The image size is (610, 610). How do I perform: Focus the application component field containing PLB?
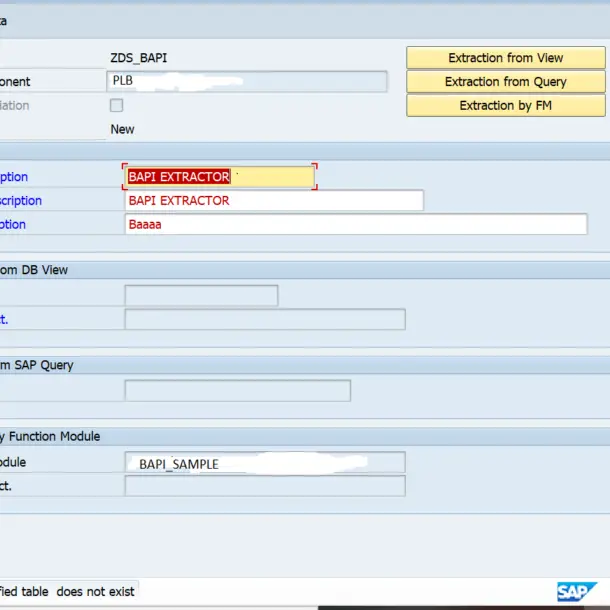[247, 81]
